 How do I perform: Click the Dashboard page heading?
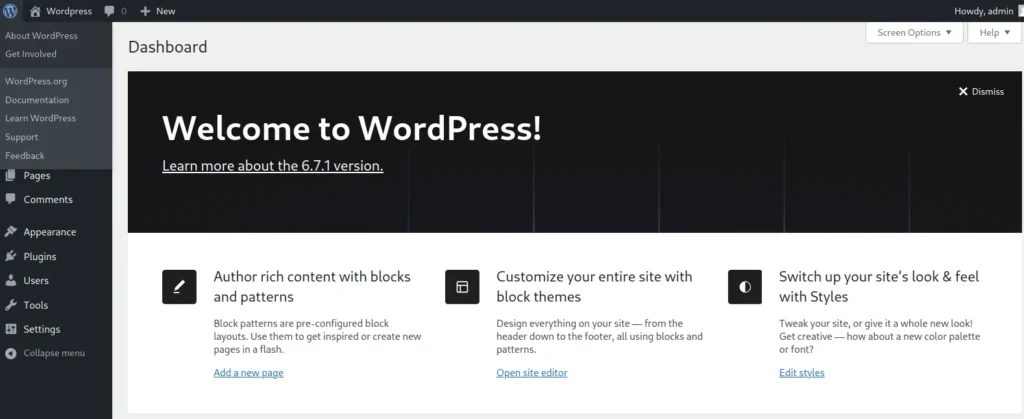tap(168, 47)
